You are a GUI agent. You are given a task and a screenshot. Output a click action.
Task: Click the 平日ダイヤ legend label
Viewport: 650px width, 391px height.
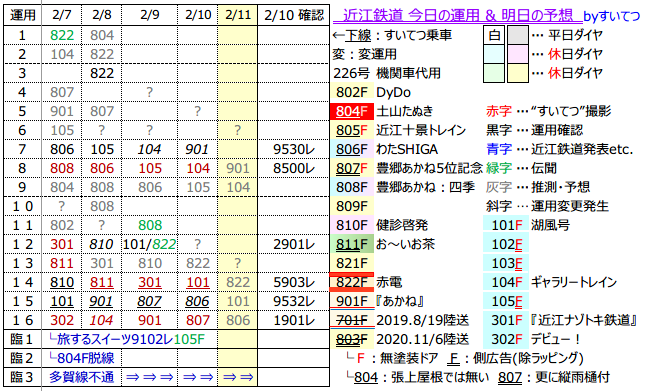click(575, 35)
